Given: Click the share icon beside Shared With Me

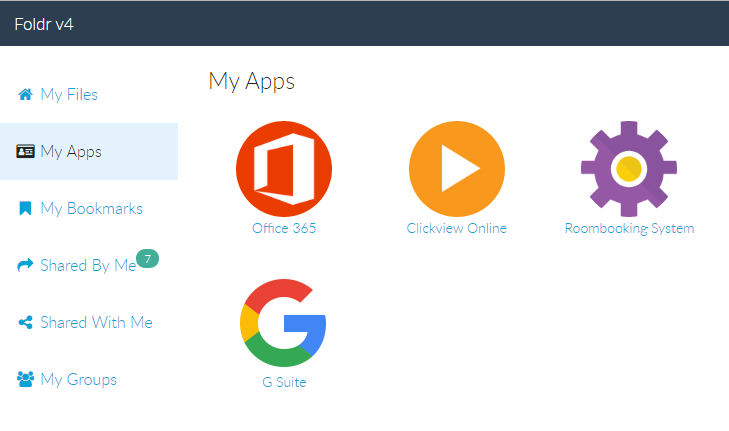Looking at the screenshot, I should click(25, 322).
